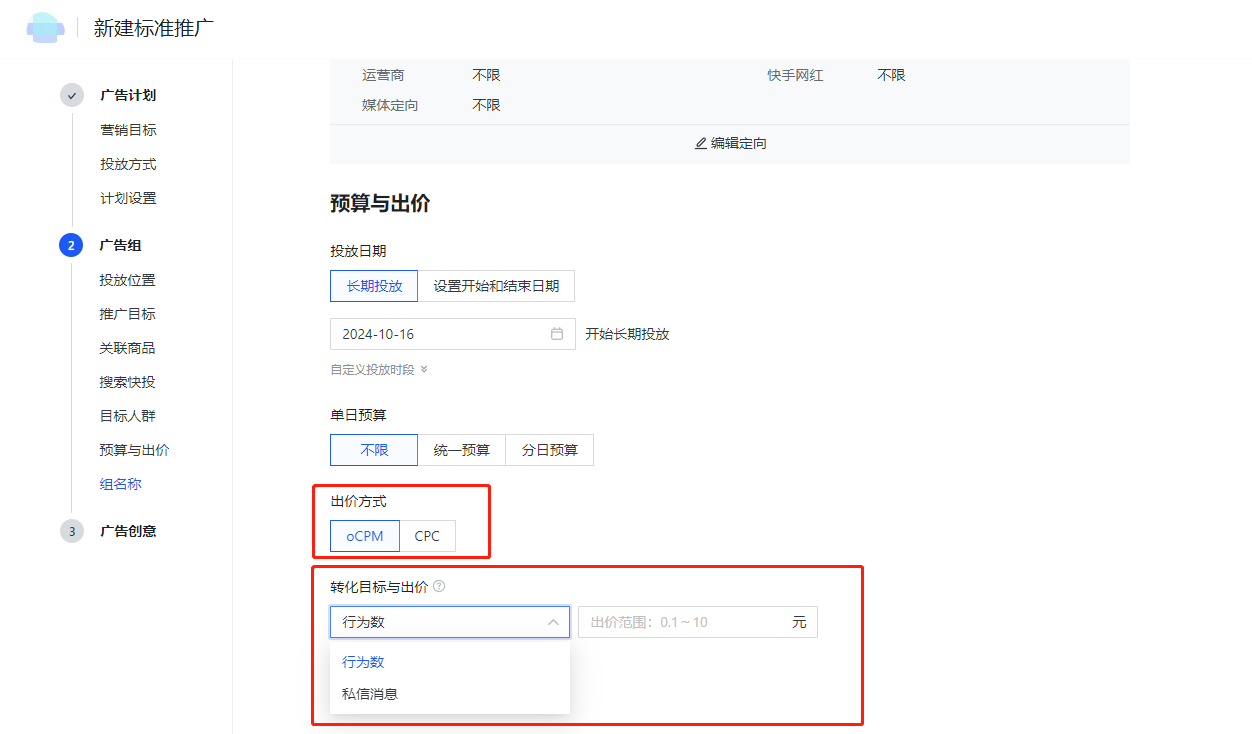Click the step 3 circle beside 广告创意
Screen dimensions: 1252x734
click(x=71, y=531)
